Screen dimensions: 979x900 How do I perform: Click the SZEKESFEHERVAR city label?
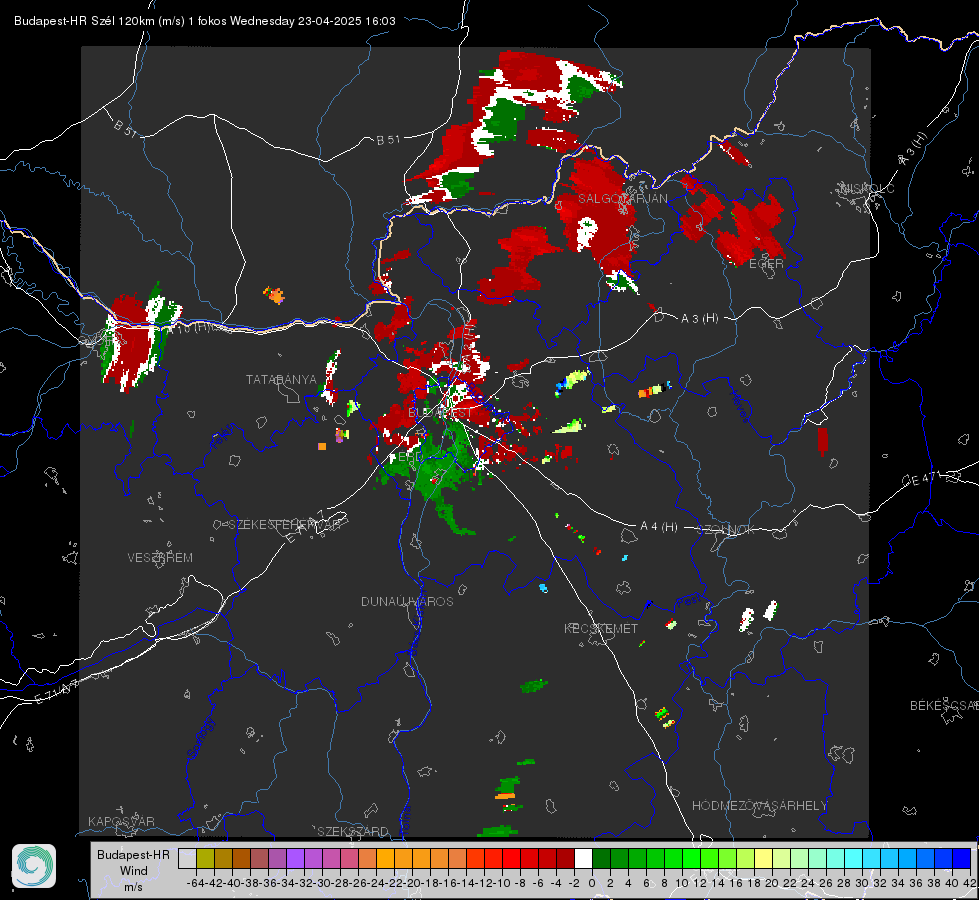click(285, 525)
